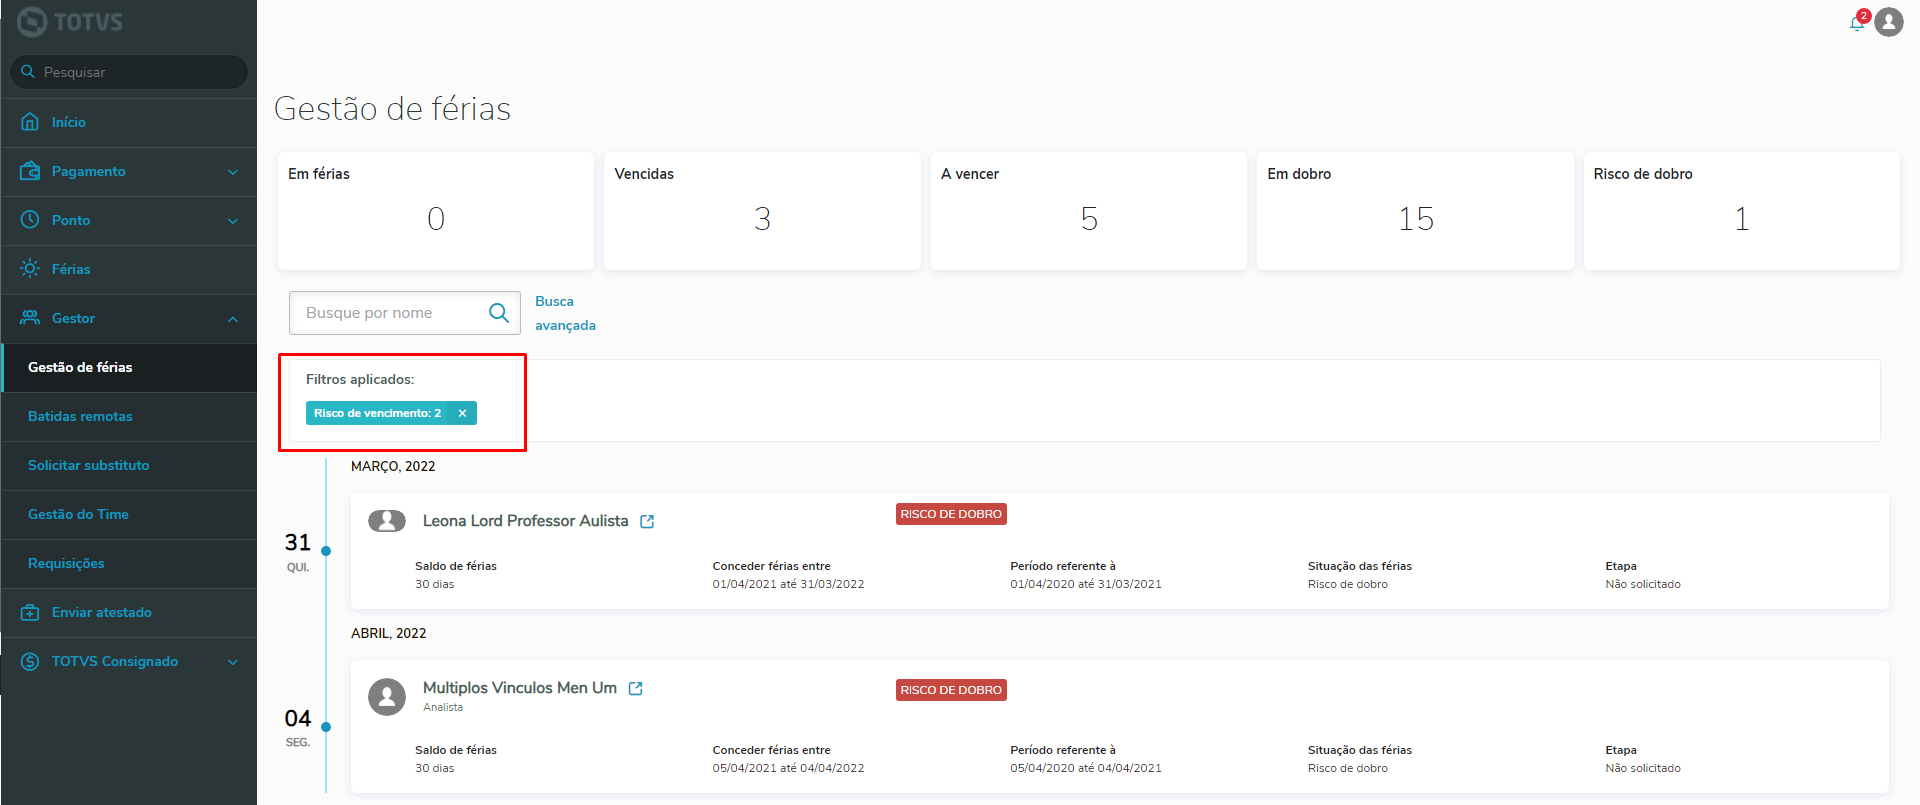
Task: Open Batidas remotas submenu
Action: pyautogui.click(x=129, y=416)
